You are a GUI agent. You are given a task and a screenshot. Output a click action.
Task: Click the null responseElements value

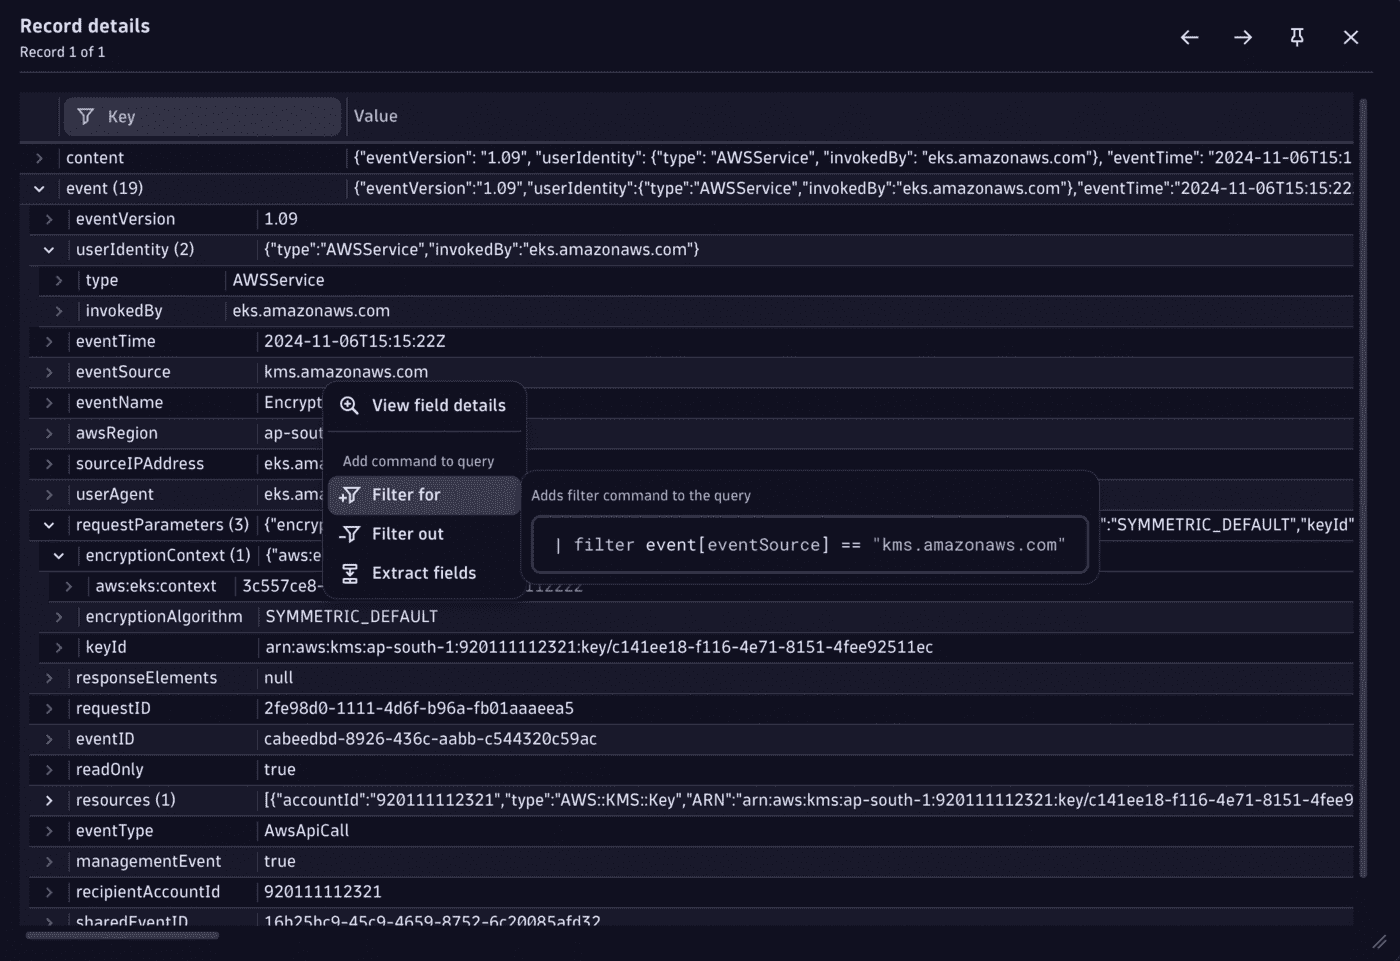[278, 678]
